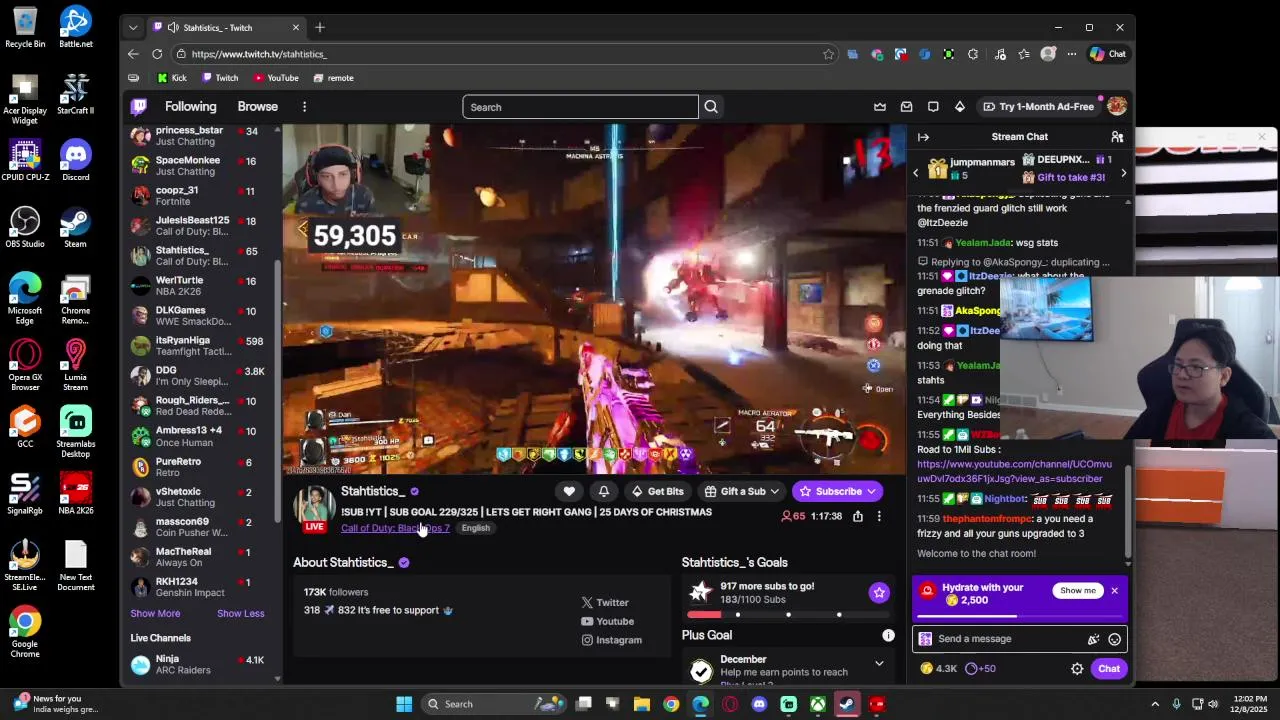
Task: Click the star icon on the sub goal
Action: pos(879,593)
